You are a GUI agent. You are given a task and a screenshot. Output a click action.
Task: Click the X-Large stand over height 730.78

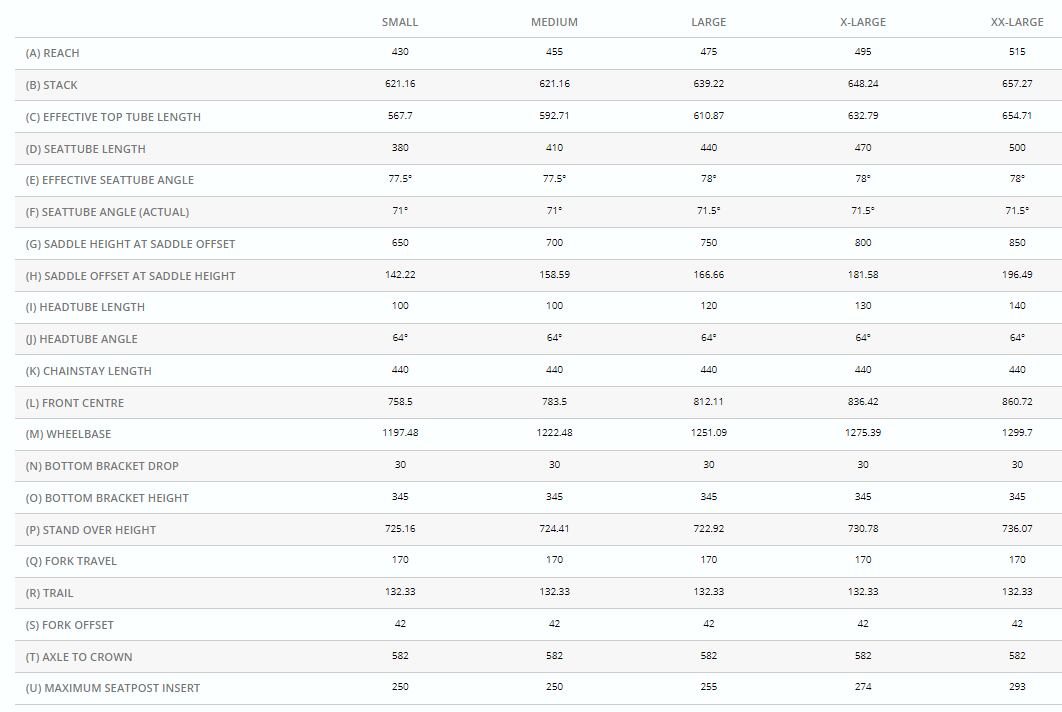coord(863,529)
